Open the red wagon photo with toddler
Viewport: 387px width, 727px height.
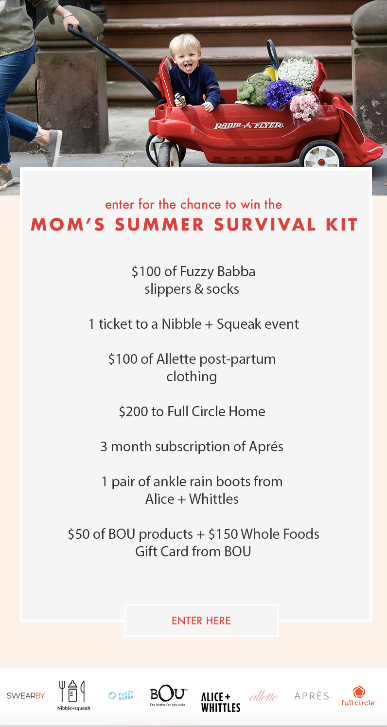193,83
